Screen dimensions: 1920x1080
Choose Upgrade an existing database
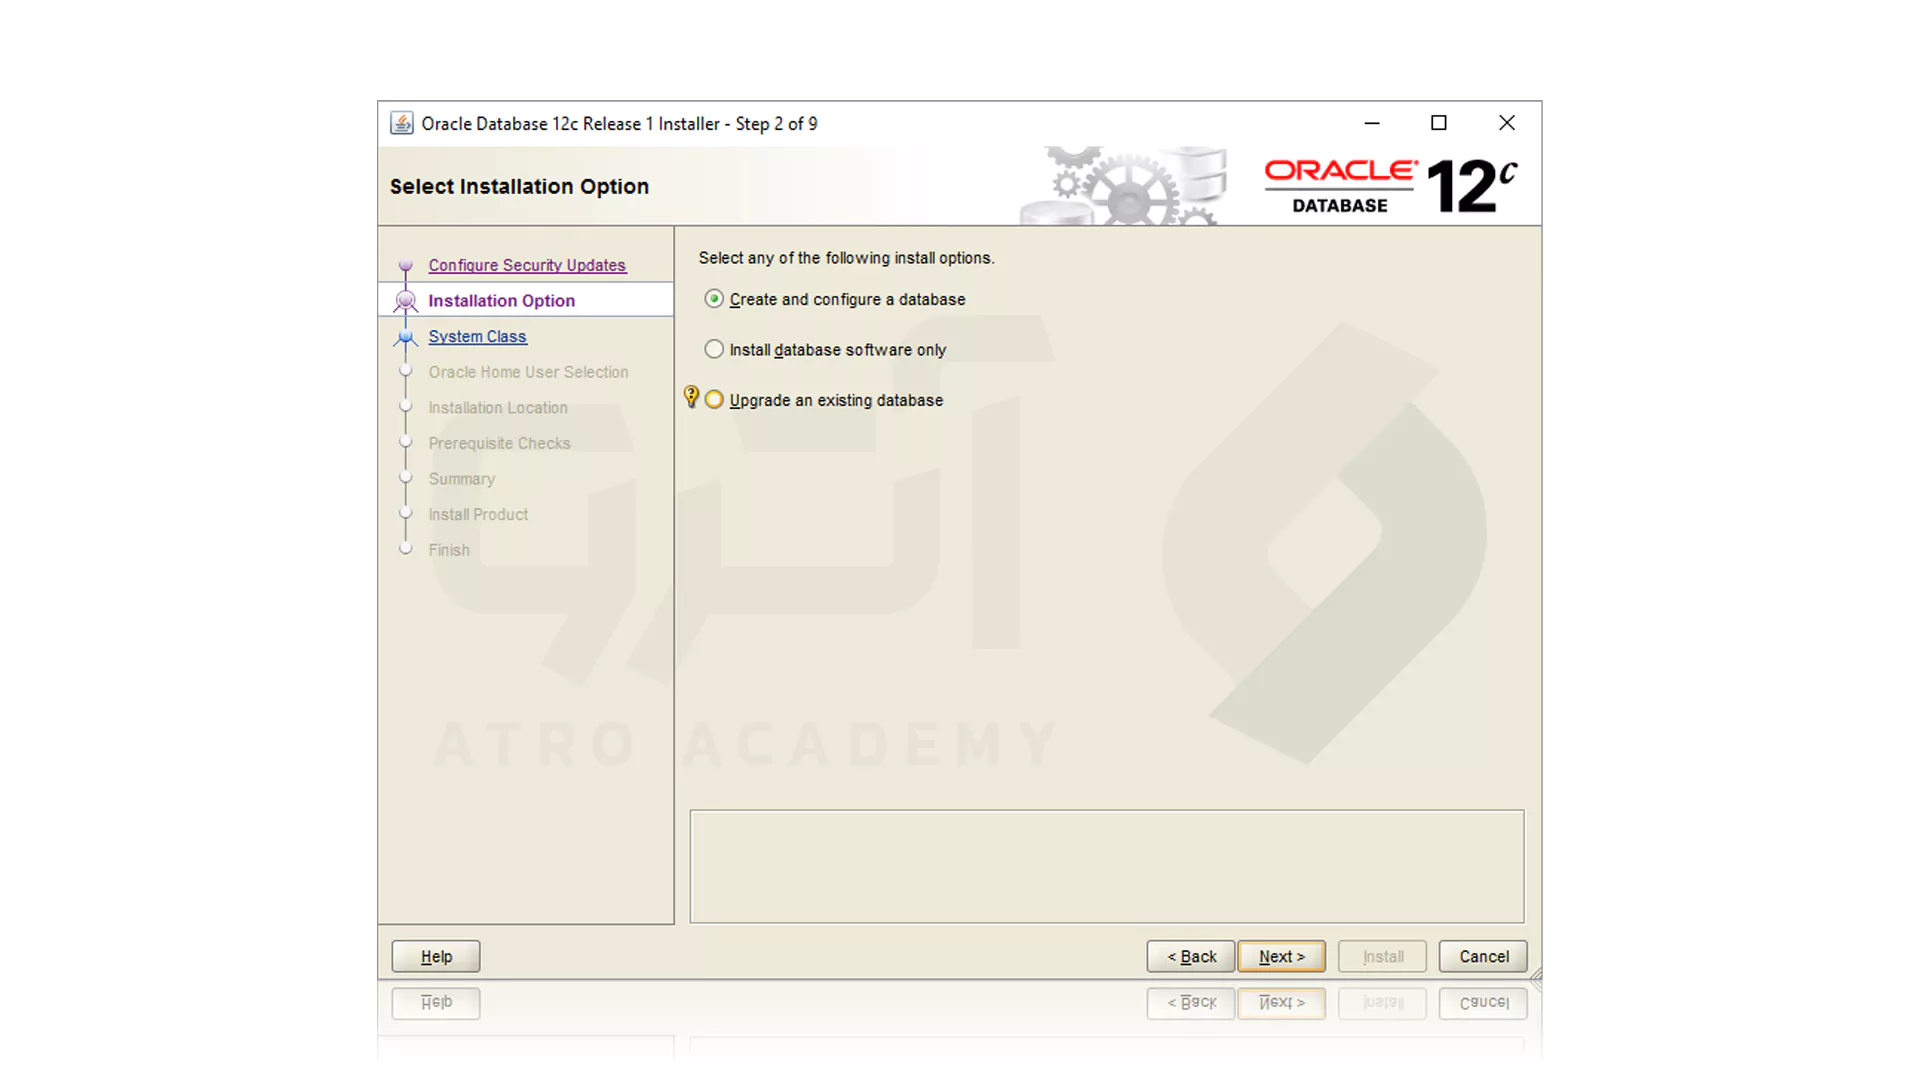(x=714, y=398)
